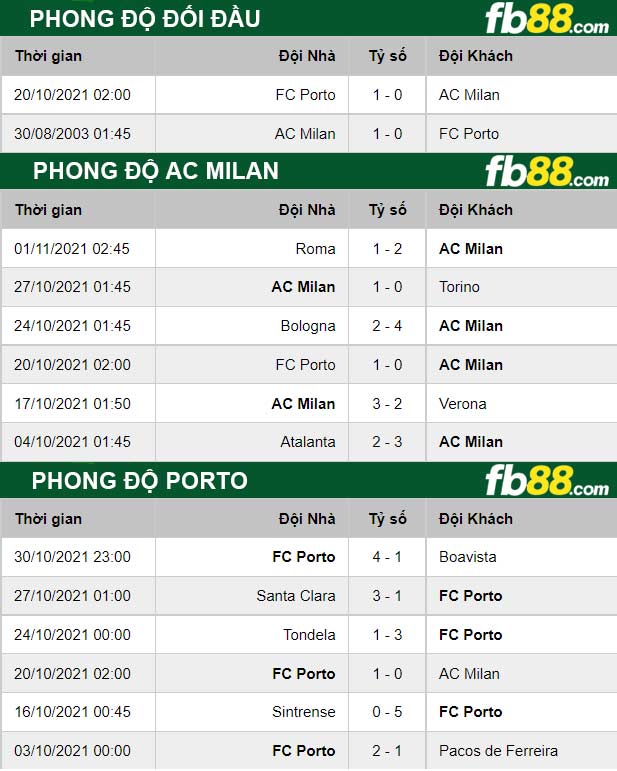Viewport: 617px width, 771px height.
Task: Click the Đội Khách header in Porto table
Action: (475, 519)
